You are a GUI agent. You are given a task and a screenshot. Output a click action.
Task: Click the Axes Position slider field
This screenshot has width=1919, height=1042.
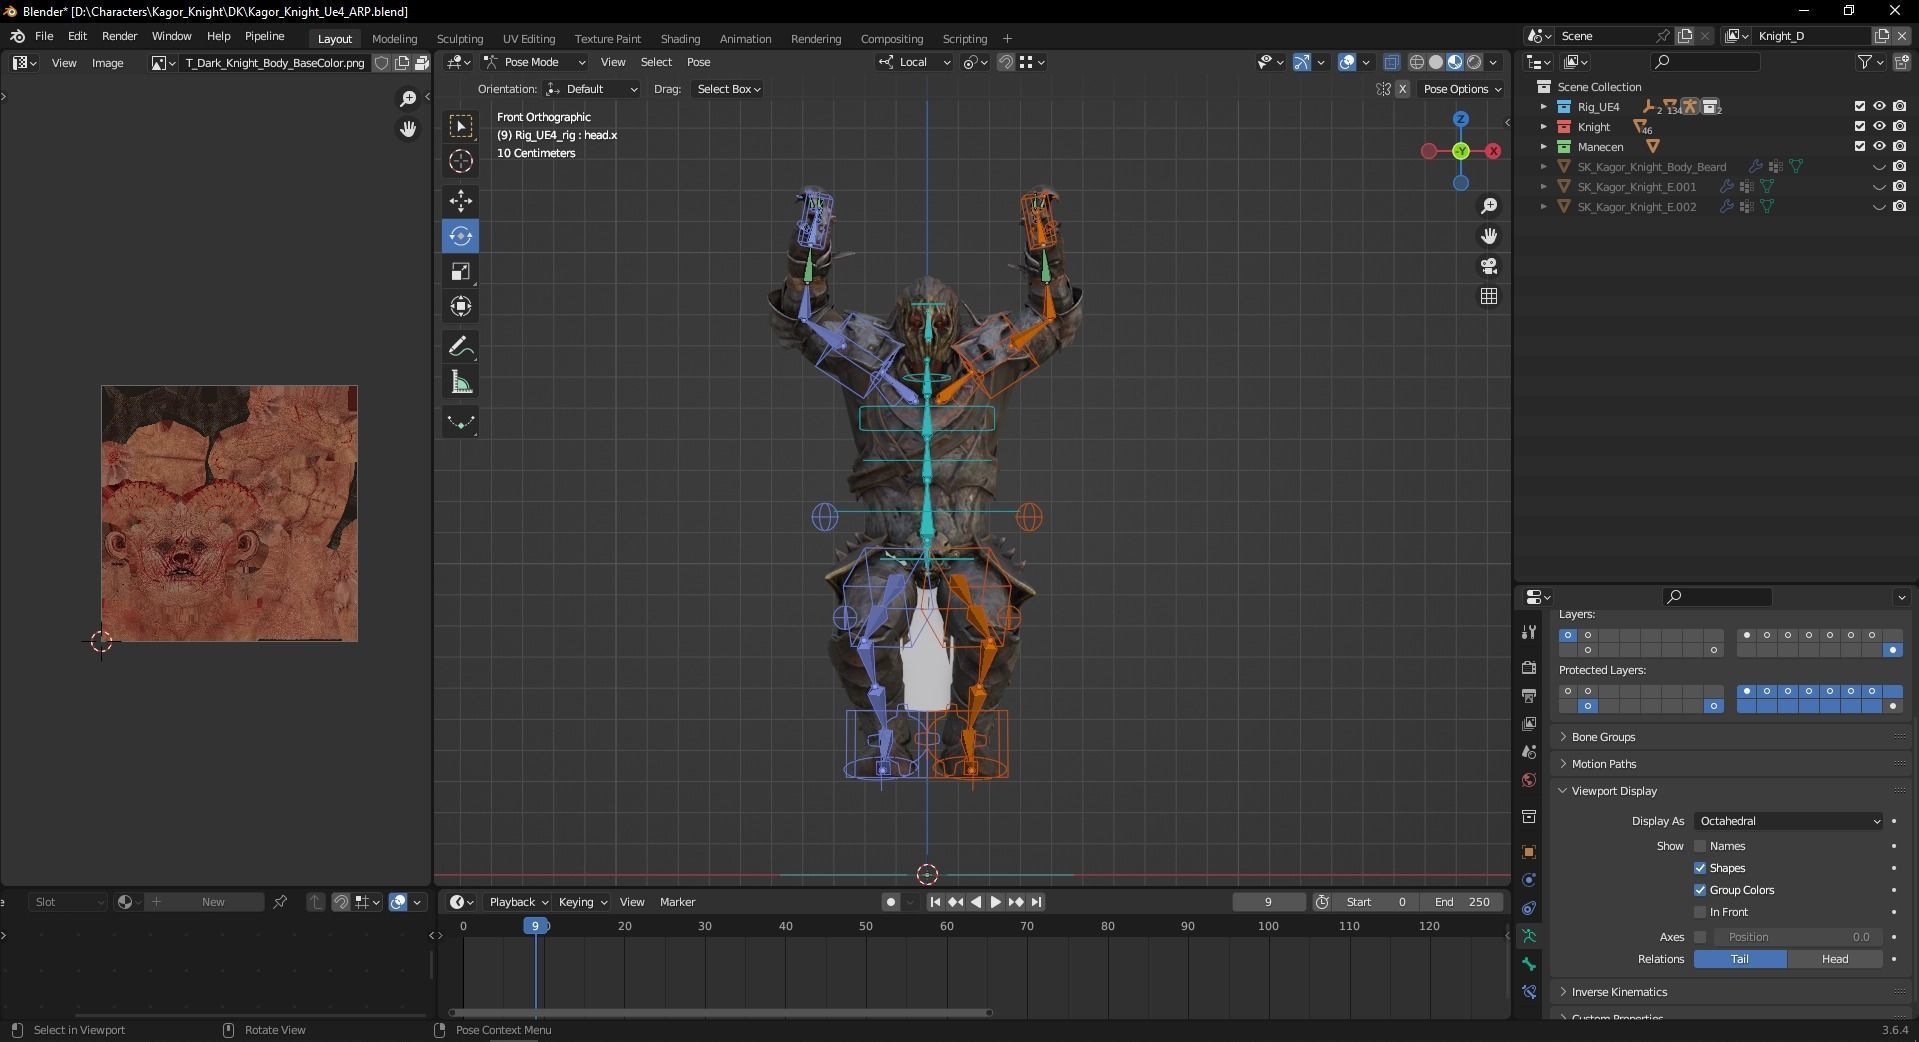(1798, 937)
